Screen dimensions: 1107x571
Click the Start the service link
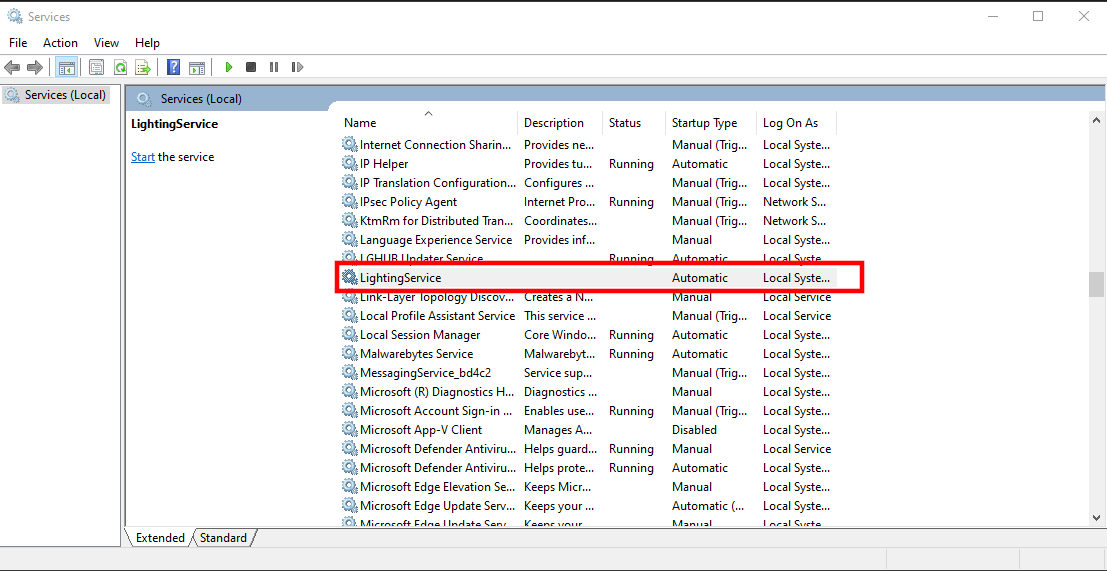click(x=143, y=157)
